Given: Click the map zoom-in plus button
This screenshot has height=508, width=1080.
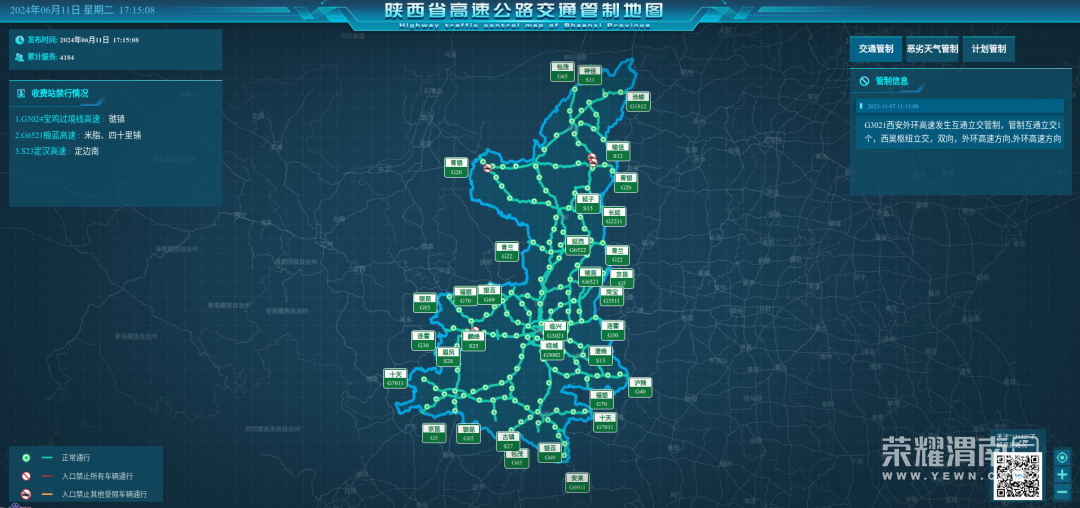Looking at the screenshot, I should pyautogui.click(x=1062, y=475).
